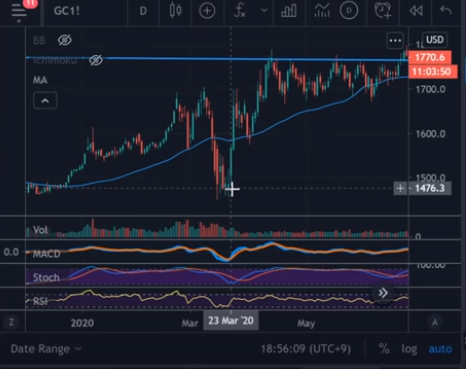Click the double-arrow scroll to latest bar

[383, 293]
